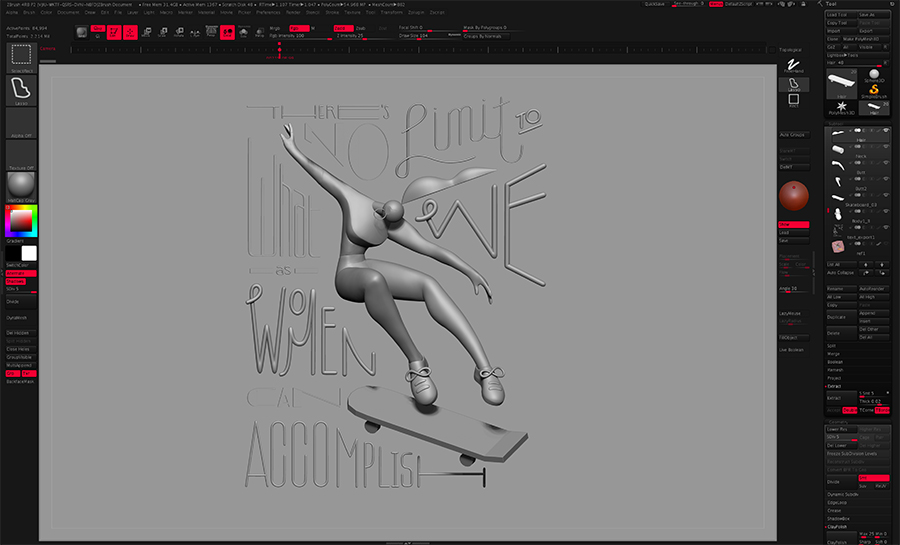Adjust the Draw Size slider
Image resolution: width=900 pixels, height=545 pixels.
click(429, 36)
